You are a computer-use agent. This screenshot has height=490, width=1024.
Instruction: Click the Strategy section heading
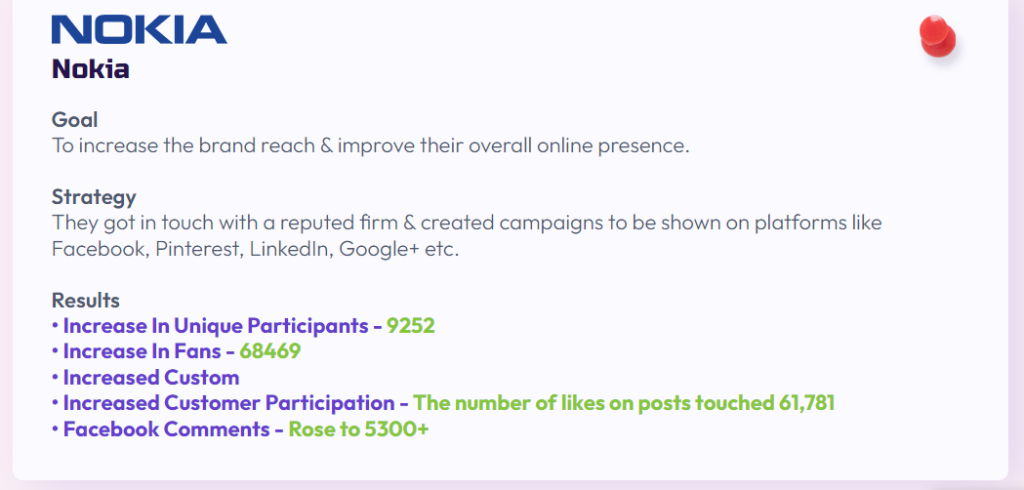[94, 197]
